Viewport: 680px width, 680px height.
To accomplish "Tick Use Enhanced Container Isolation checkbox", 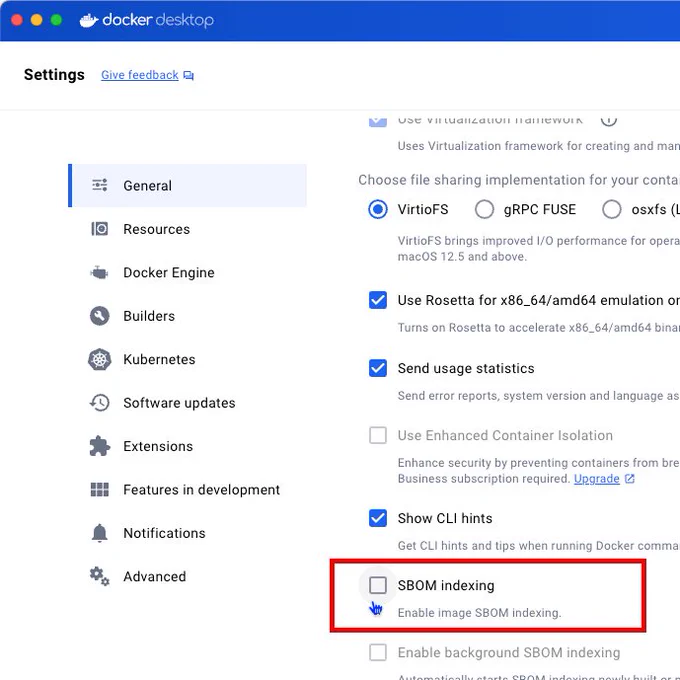I will pyautogui.click(x=378, y=435).
